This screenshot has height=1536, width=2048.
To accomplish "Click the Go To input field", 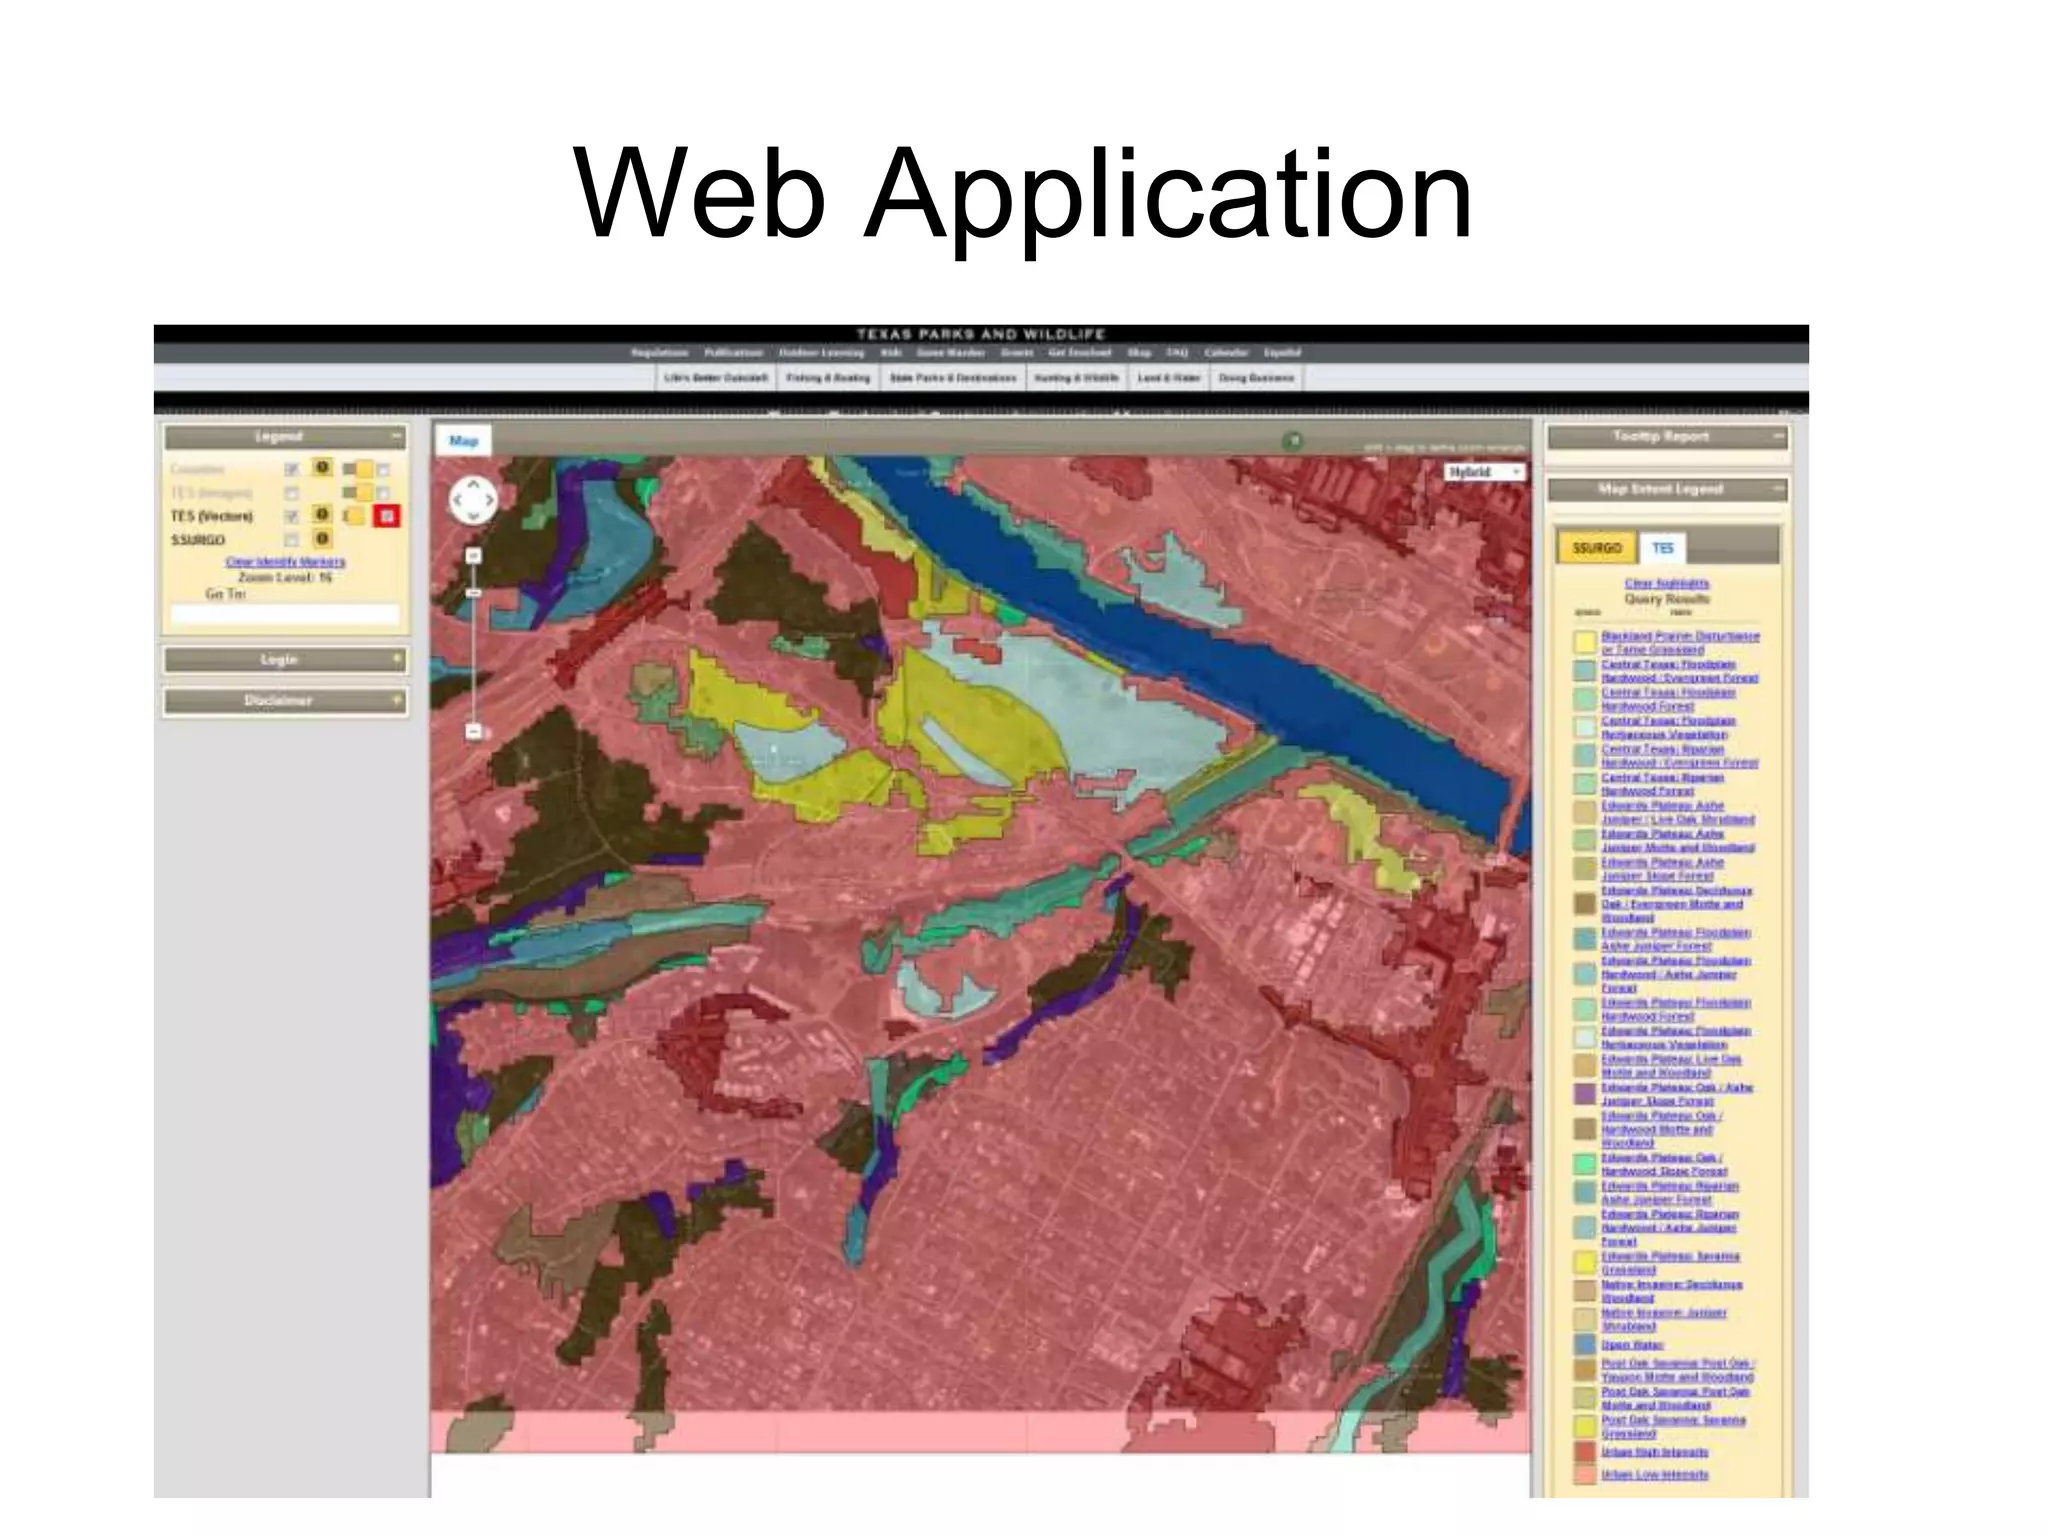I will tap(285, 614).
